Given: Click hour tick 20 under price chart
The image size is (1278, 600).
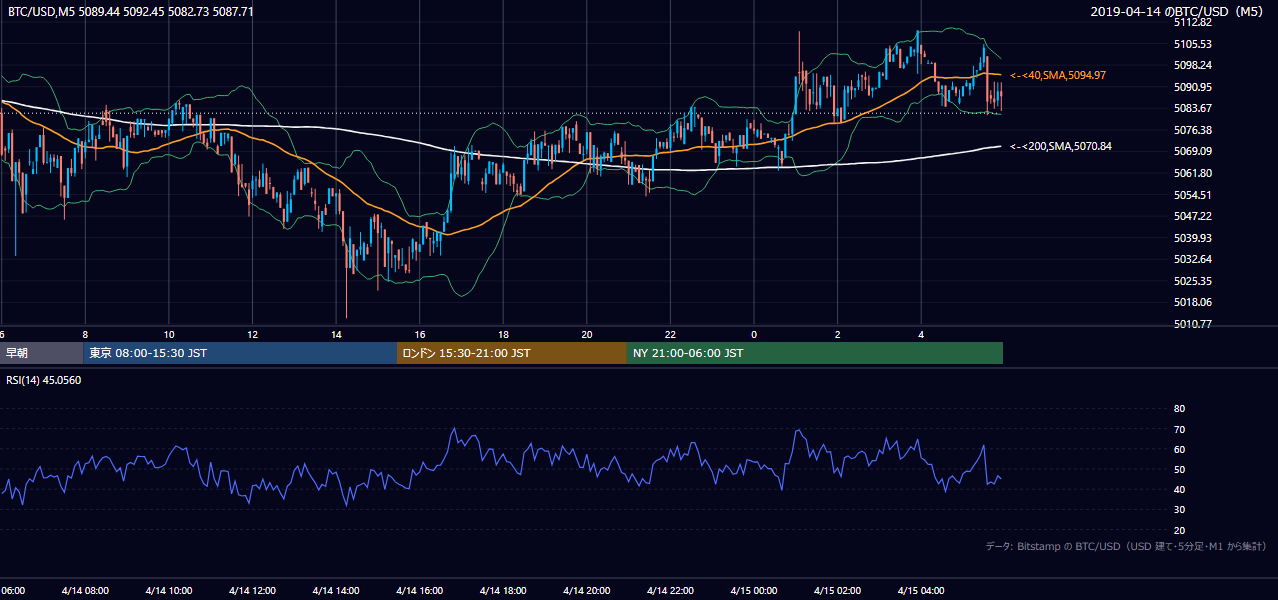Looking at the screenshot, I should (x=587, y=335).
